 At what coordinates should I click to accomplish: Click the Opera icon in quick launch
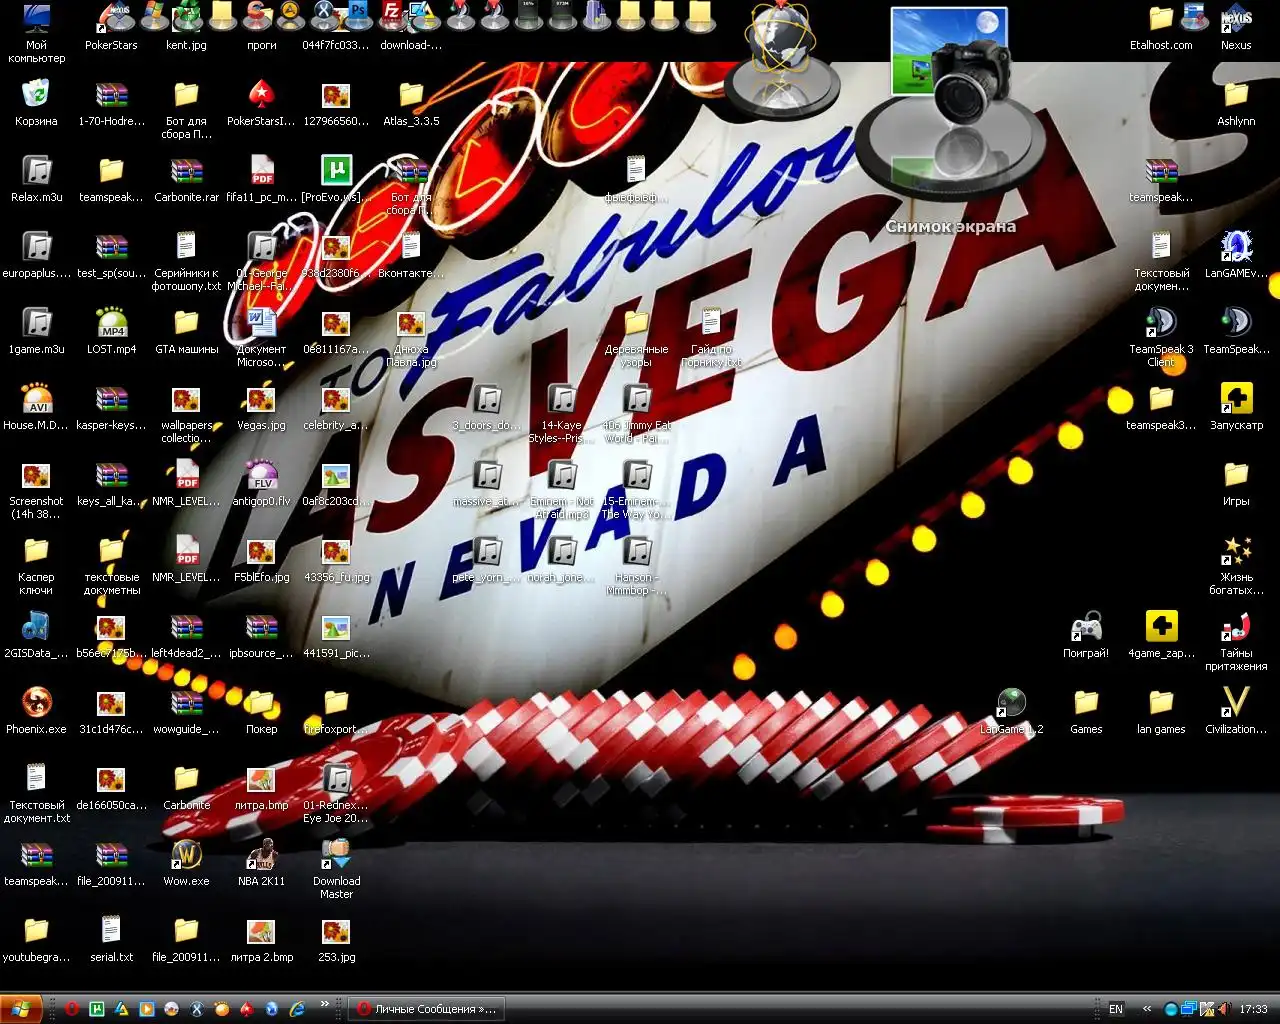[72, 1009]
